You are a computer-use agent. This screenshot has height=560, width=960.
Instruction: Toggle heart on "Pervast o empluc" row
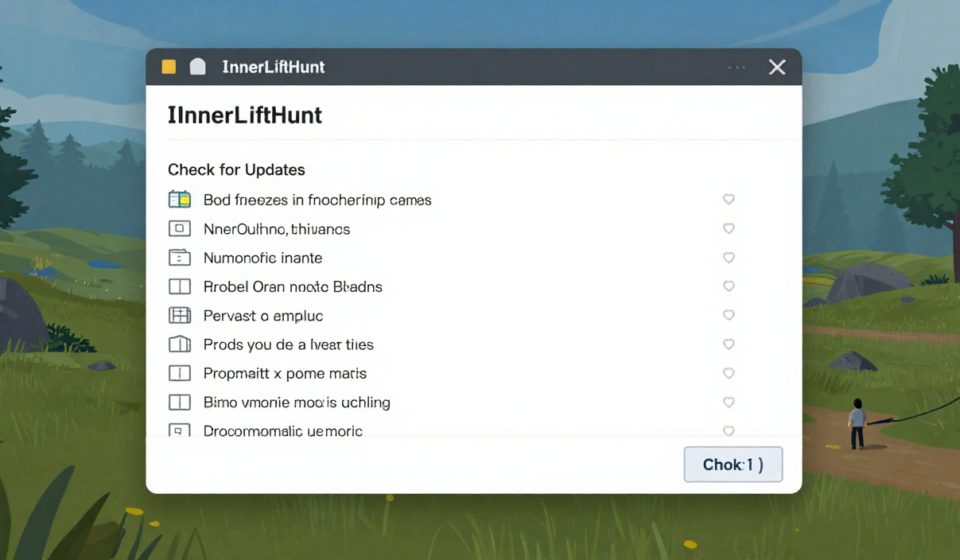pyautogui.click(x=729, y=316)
